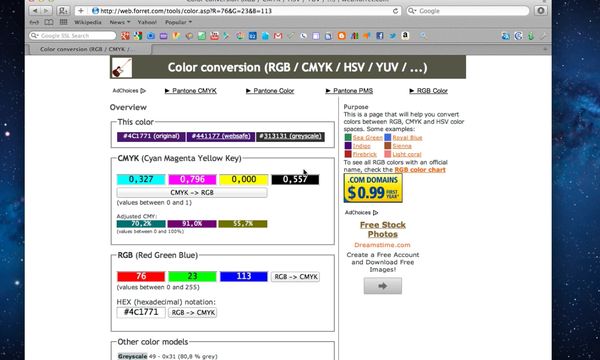Click the HEX notation #4C1771 input field
Image resolution: width=600 pixels, height=360 pixels.
[141, 312]
